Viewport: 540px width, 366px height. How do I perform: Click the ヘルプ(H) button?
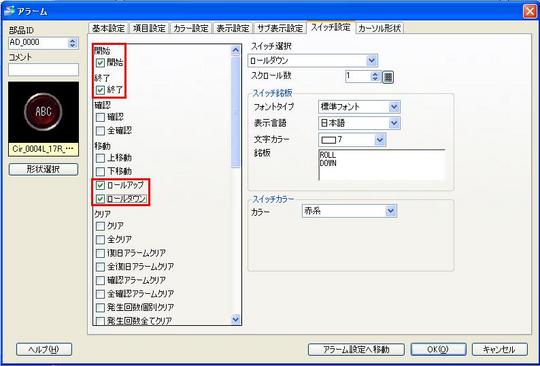click(x=44, y=349)
